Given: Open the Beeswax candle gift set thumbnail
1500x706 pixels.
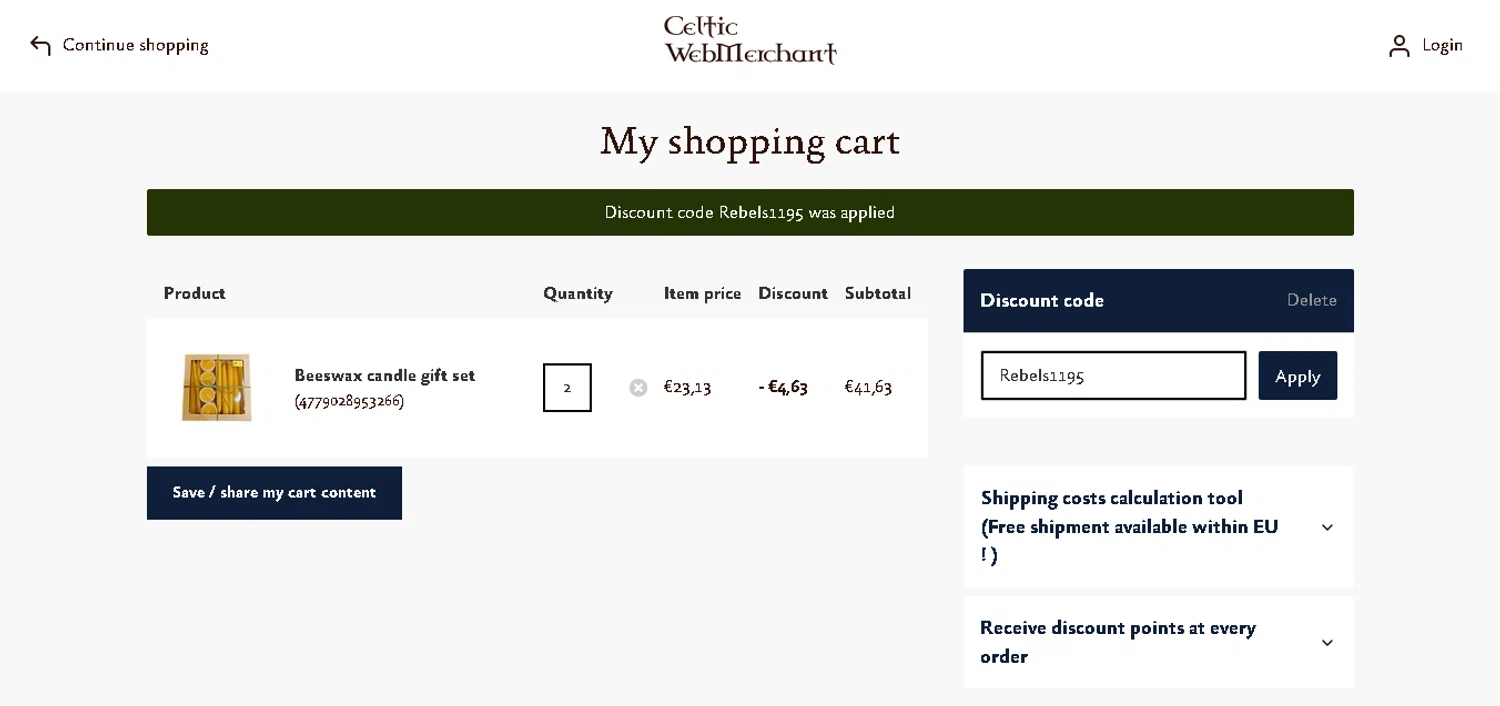Looking at the screenshot, I should tap(216, 387).
